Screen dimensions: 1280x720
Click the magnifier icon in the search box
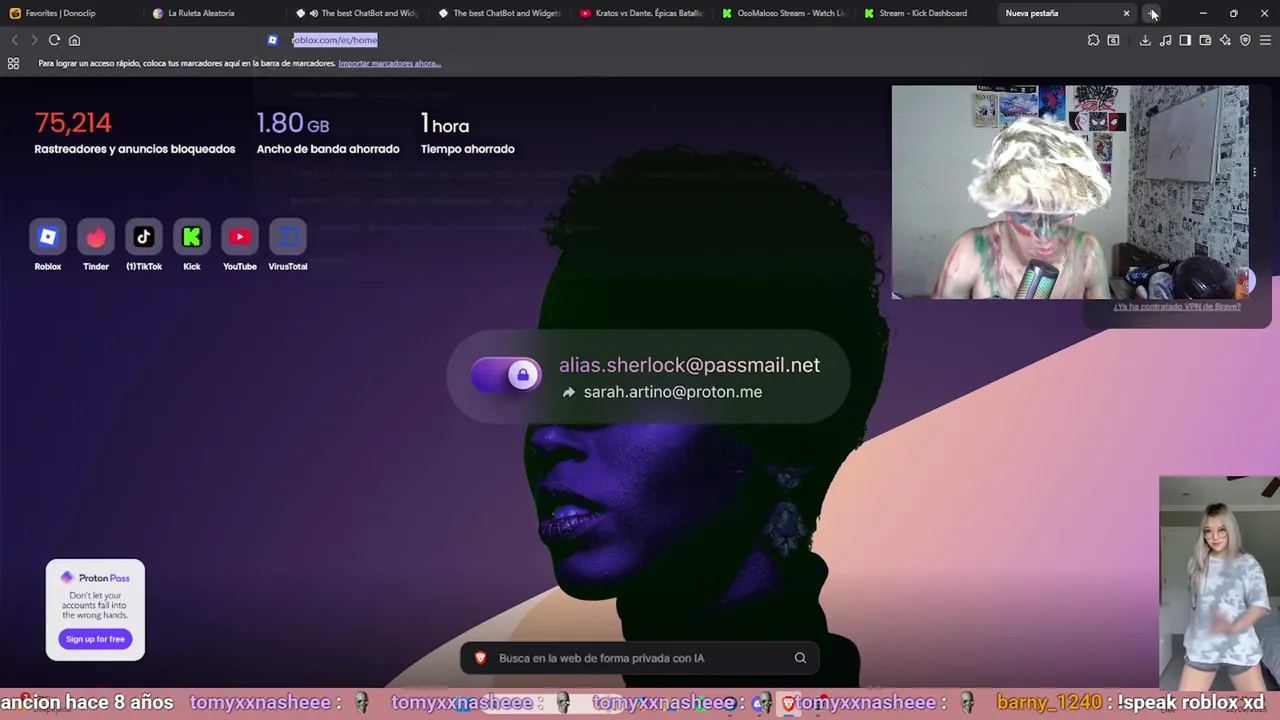tap(800, 658)
